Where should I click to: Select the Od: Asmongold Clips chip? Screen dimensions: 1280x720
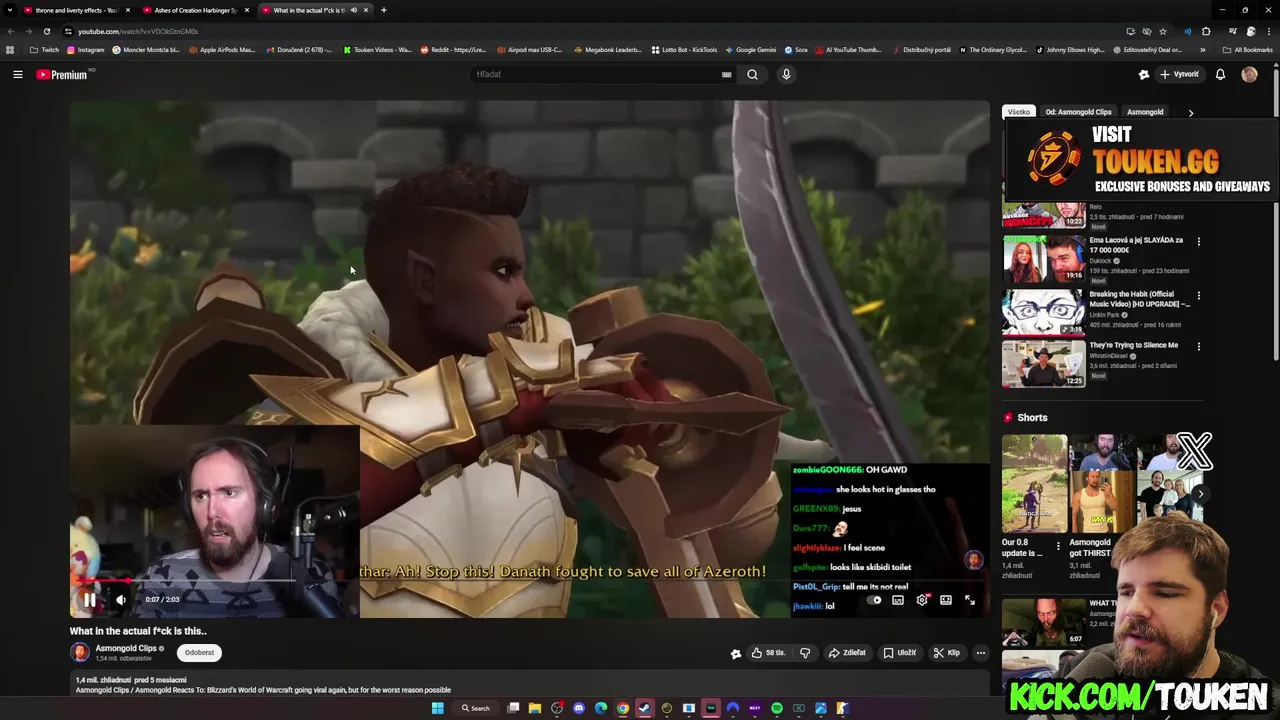1078,112
